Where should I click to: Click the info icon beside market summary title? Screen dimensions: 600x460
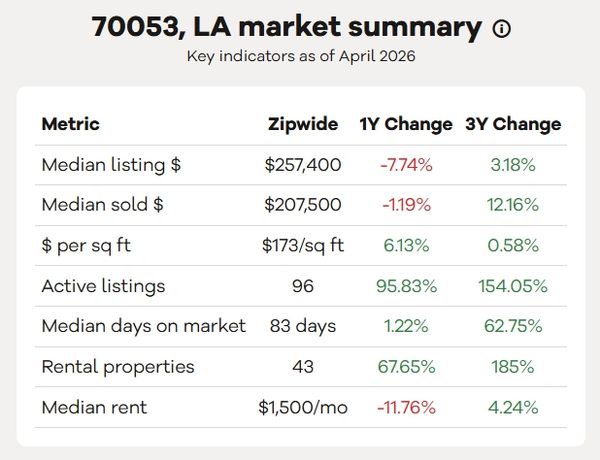click(501, 28)
